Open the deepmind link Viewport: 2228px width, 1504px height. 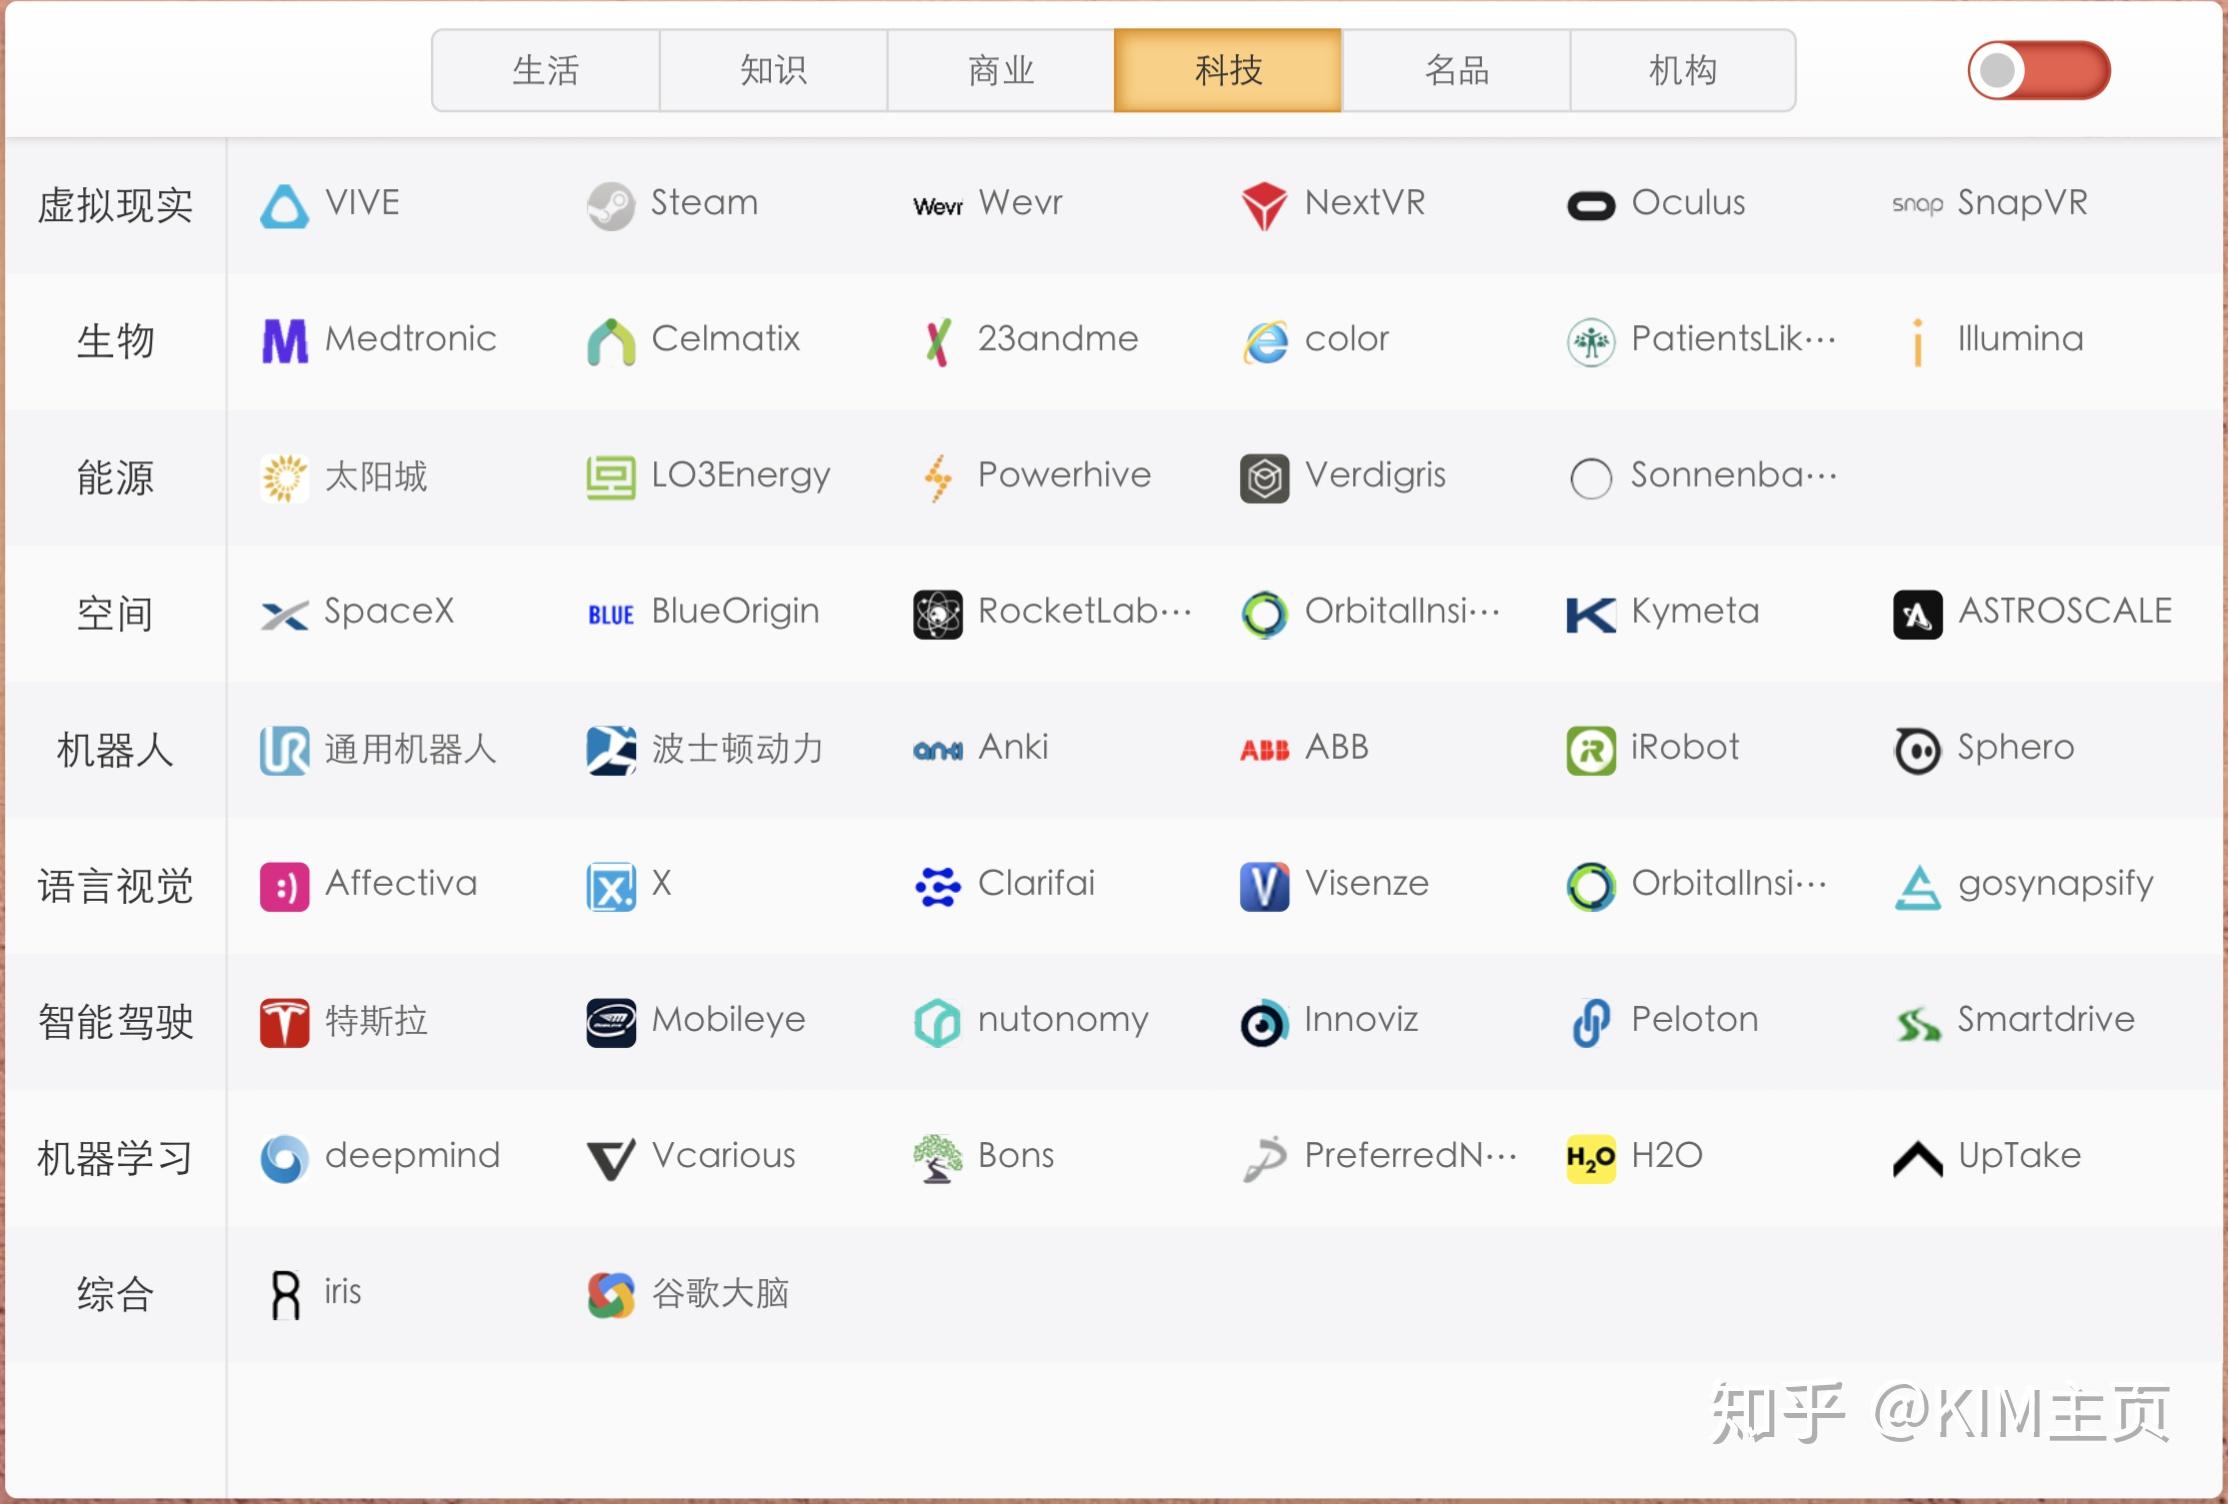411,1156
